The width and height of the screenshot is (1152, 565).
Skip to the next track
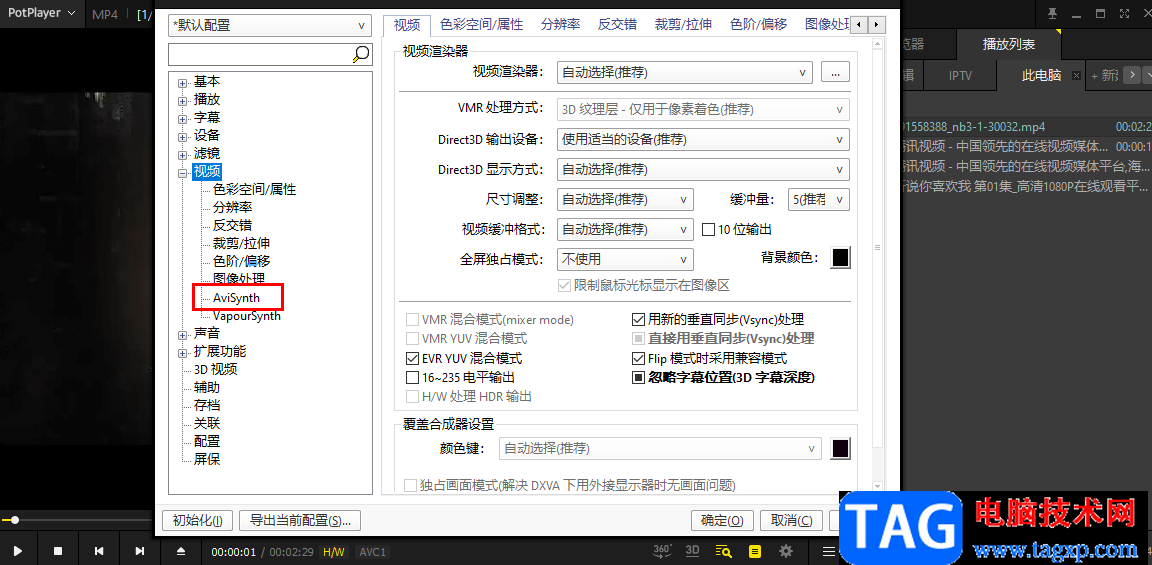(x=140, y=551)
